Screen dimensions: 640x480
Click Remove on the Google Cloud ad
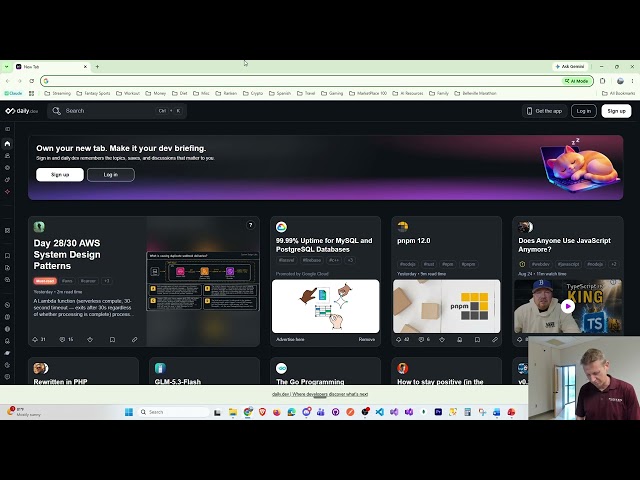367,339
